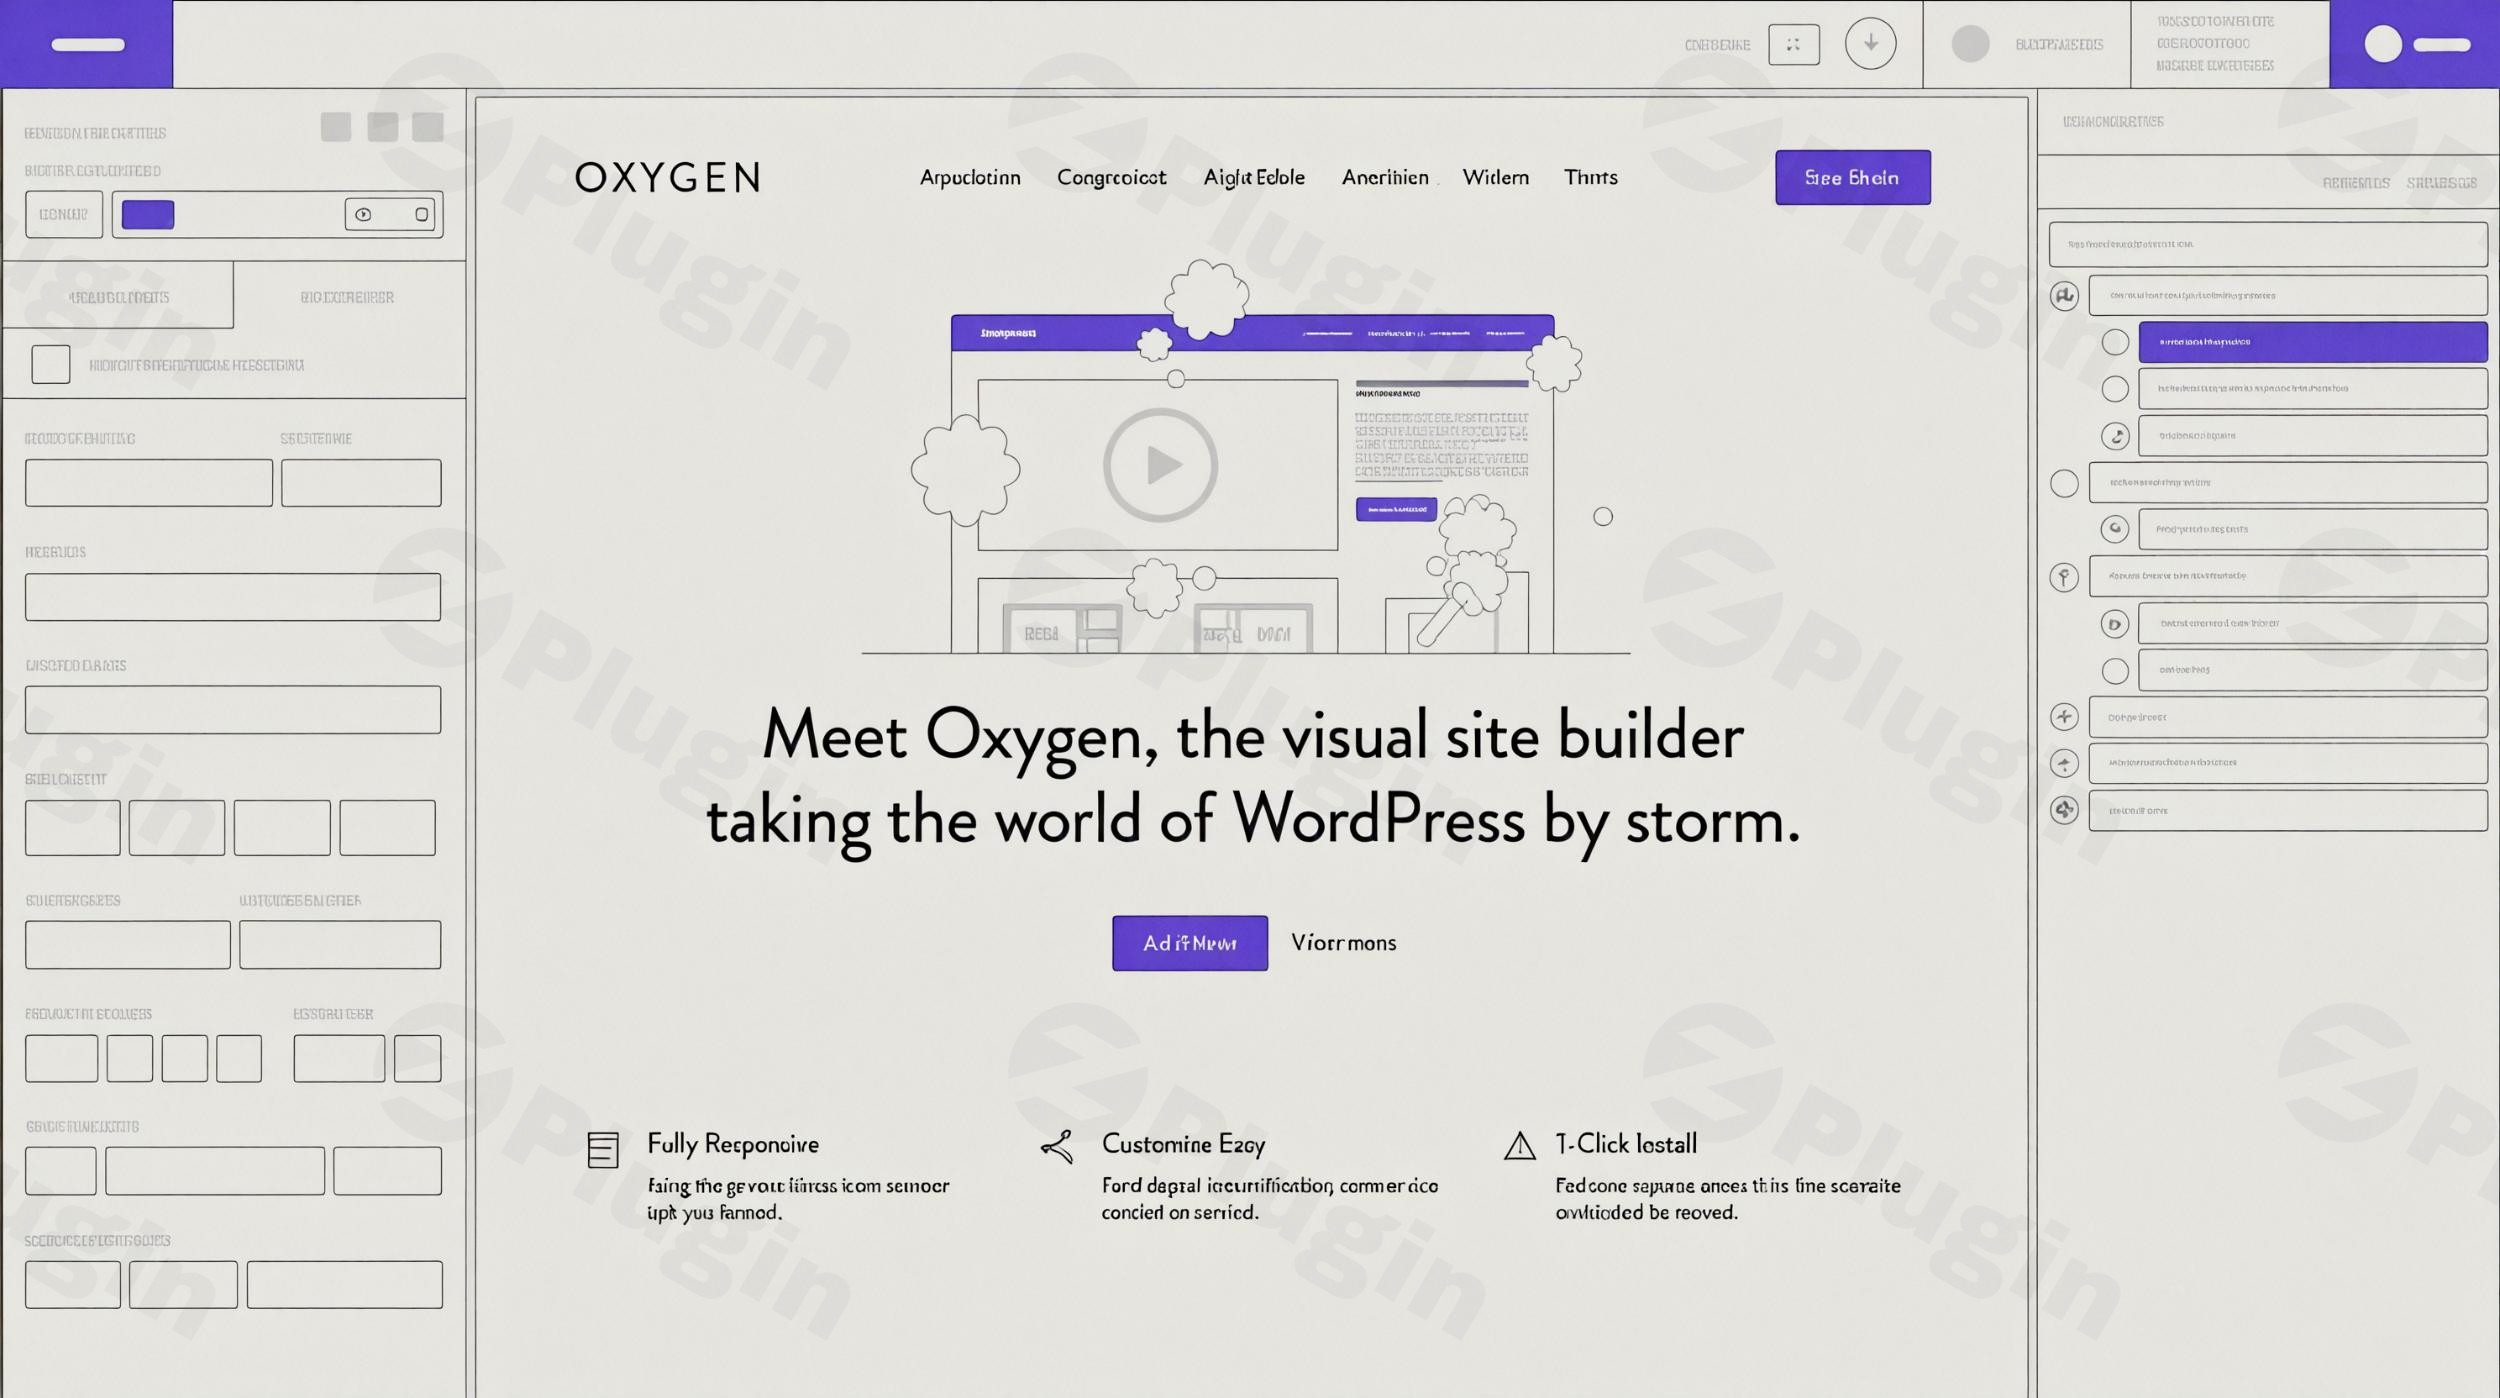Click the small rounded-square icon beside the purple swatch
This screenshot has height=1398, width=2500.
[421, 214]
